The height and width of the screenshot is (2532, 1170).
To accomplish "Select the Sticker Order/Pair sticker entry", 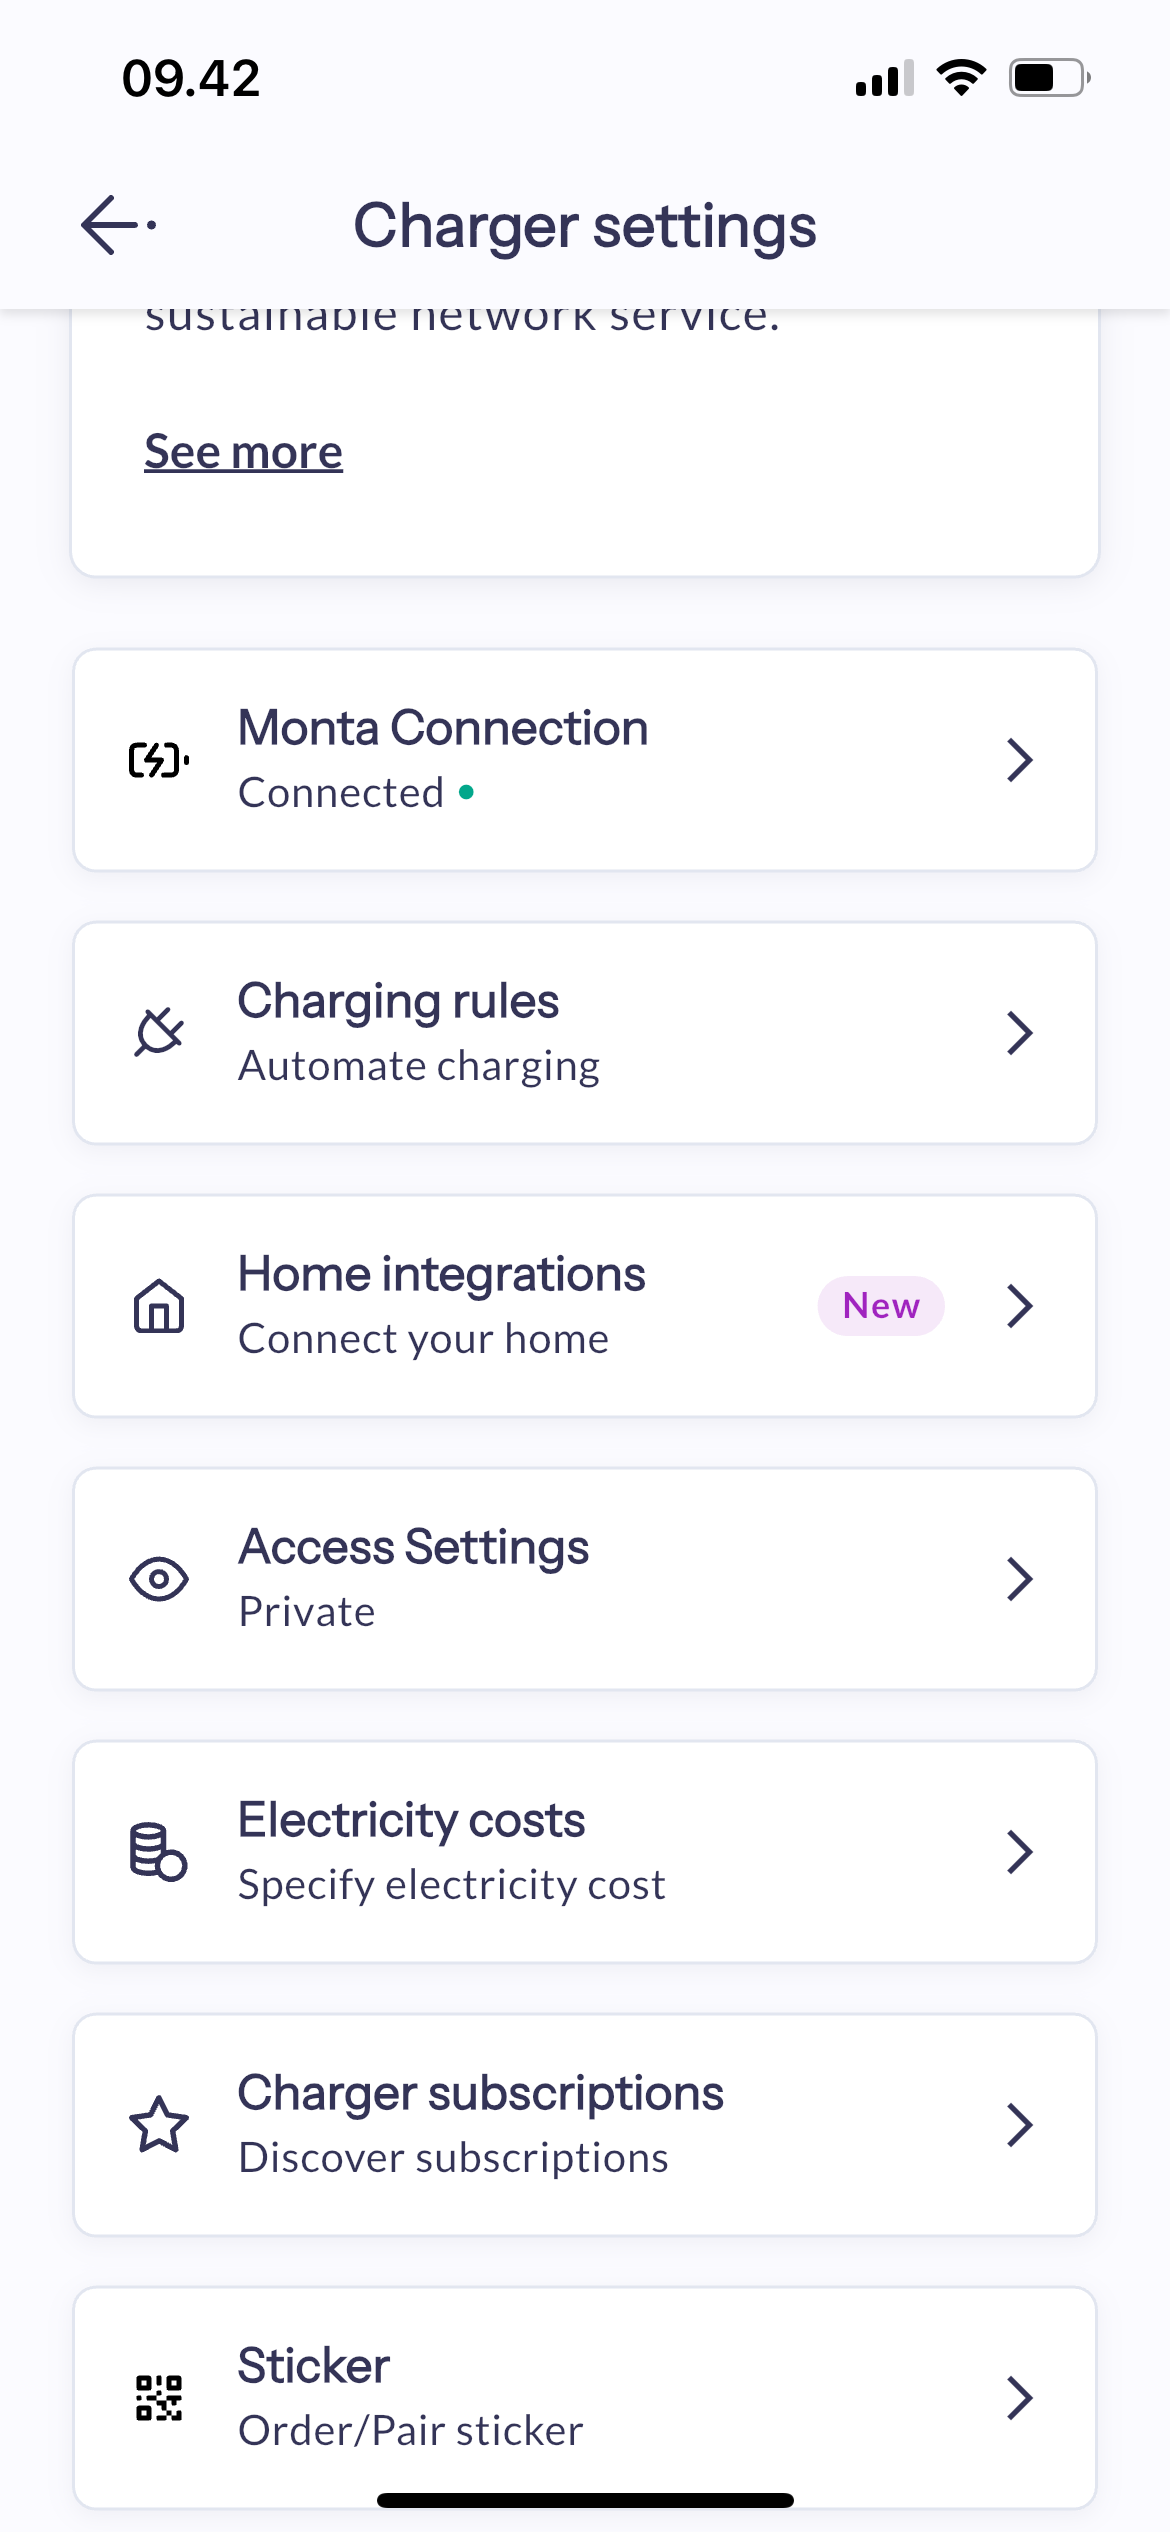I will click(585, 2398).
